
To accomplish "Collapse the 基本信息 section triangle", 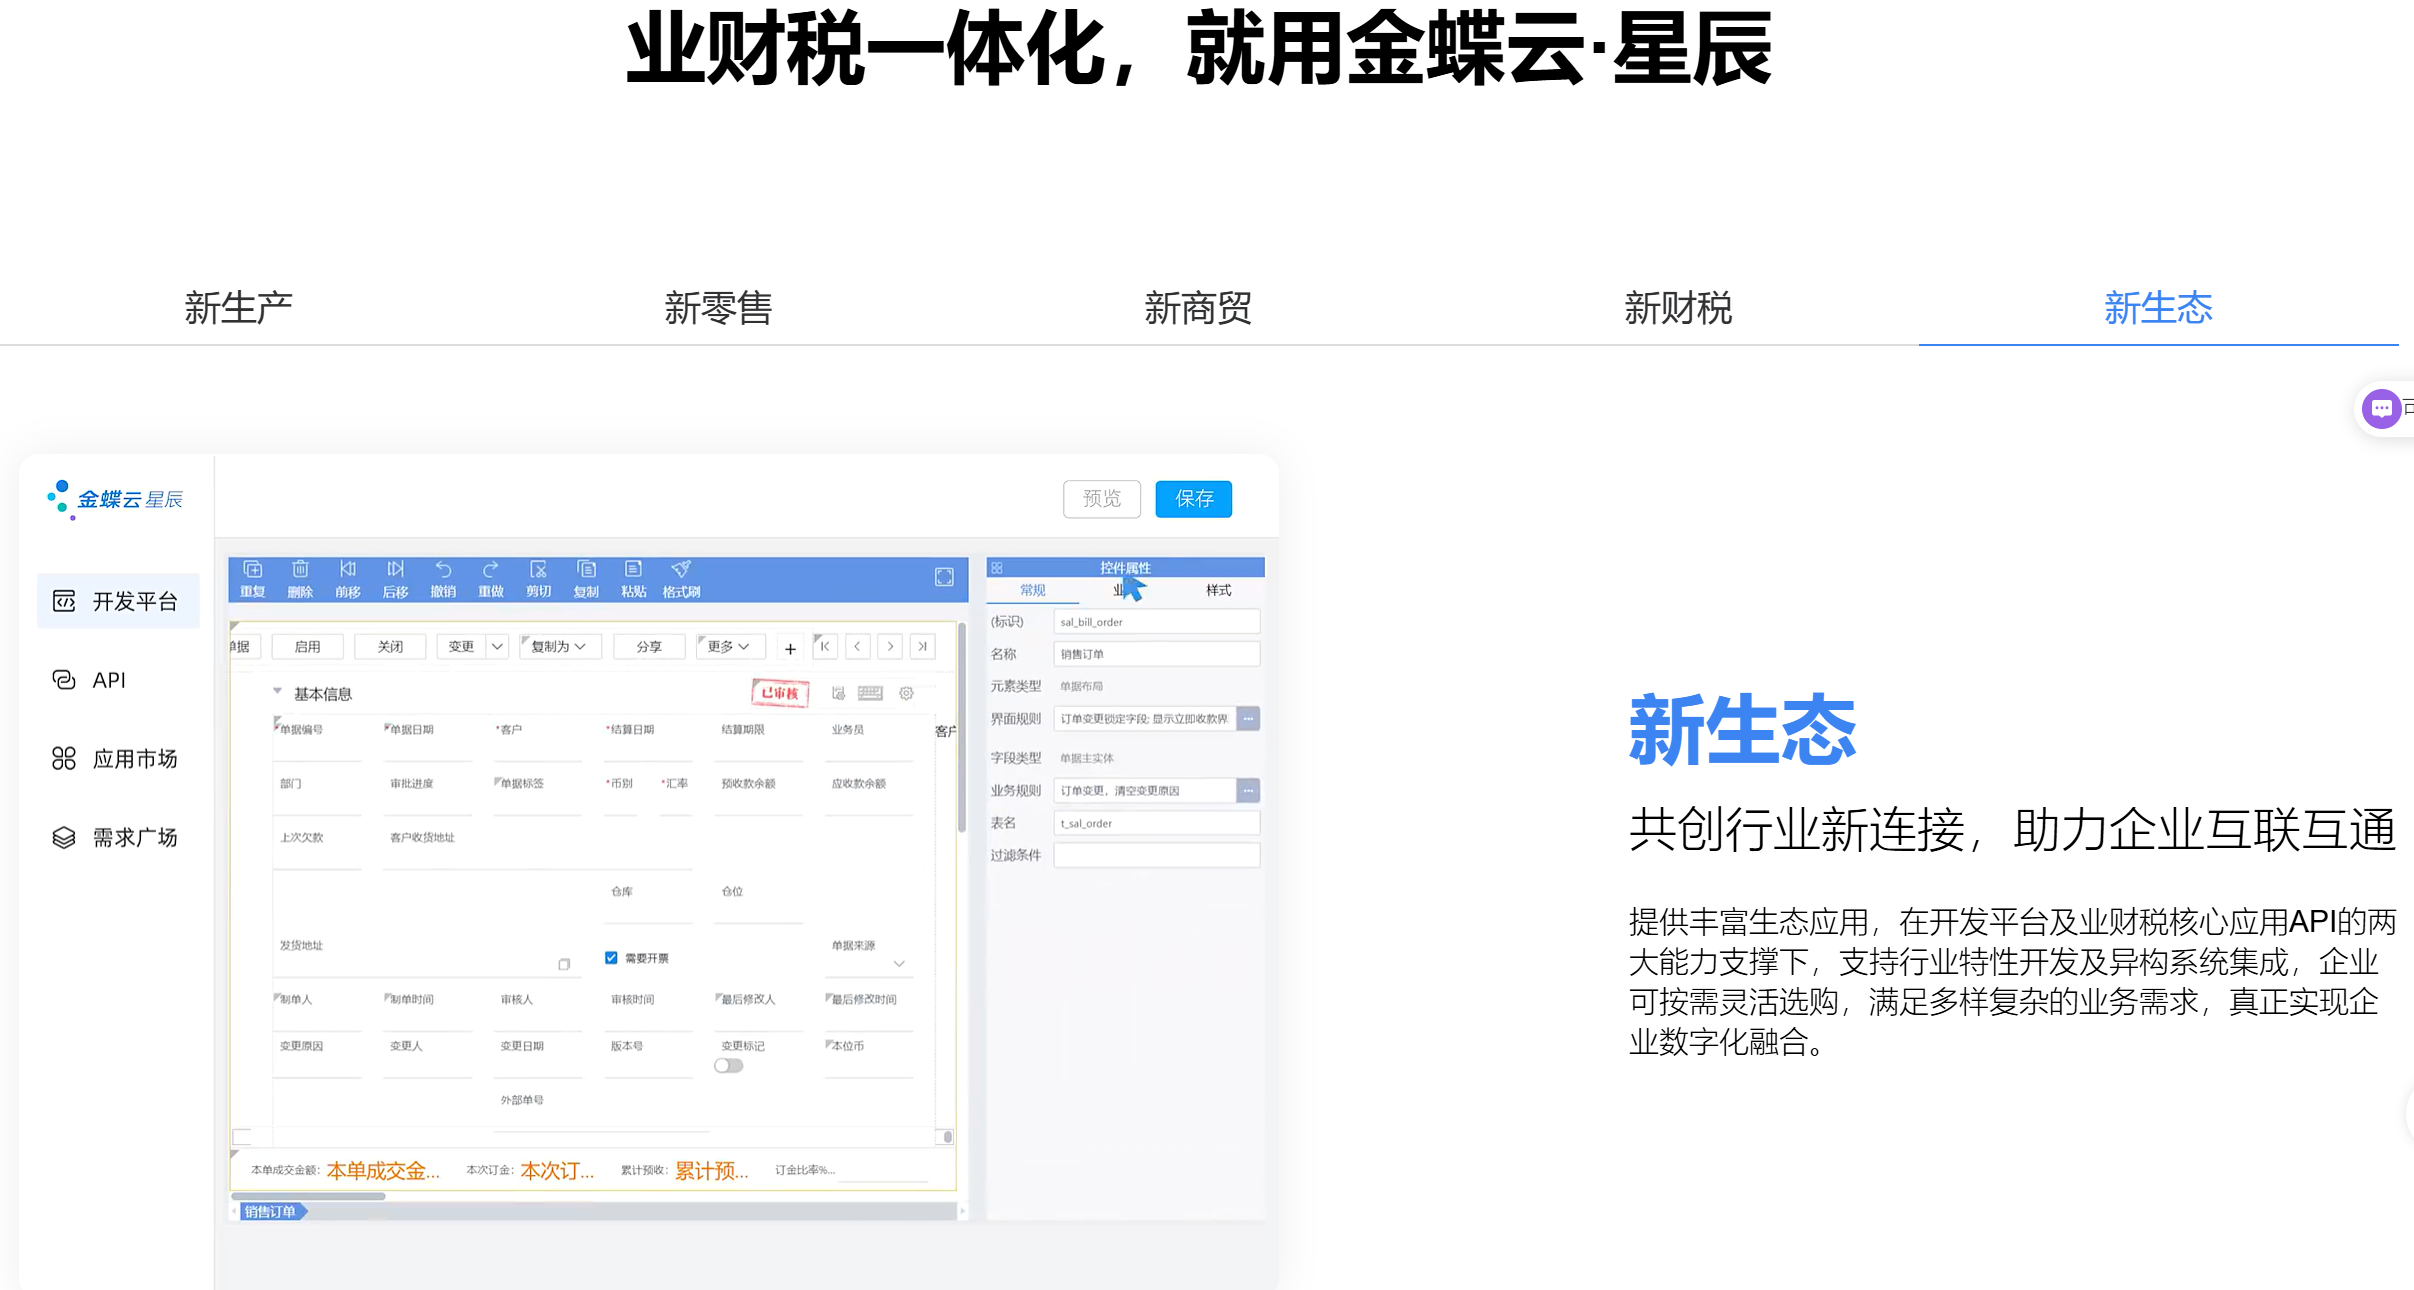I will (277, 691).
